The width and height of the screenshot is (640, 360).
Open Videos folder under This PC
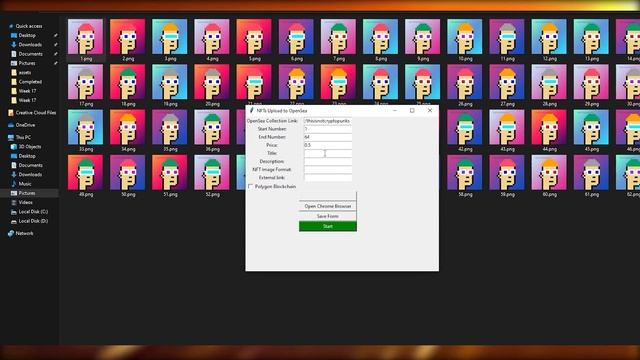tap(25, 202)
